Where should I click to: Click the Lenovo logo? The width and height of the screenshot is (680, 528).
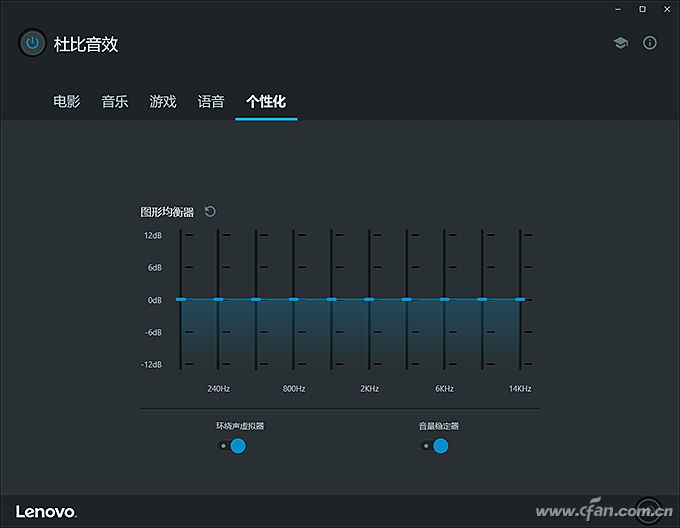point(46,512)
